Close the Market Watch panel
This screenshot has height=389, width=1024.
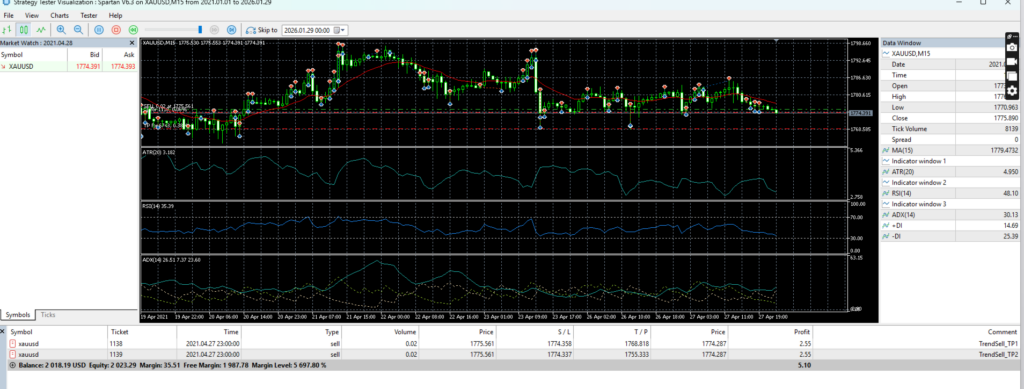click(133, 43)
